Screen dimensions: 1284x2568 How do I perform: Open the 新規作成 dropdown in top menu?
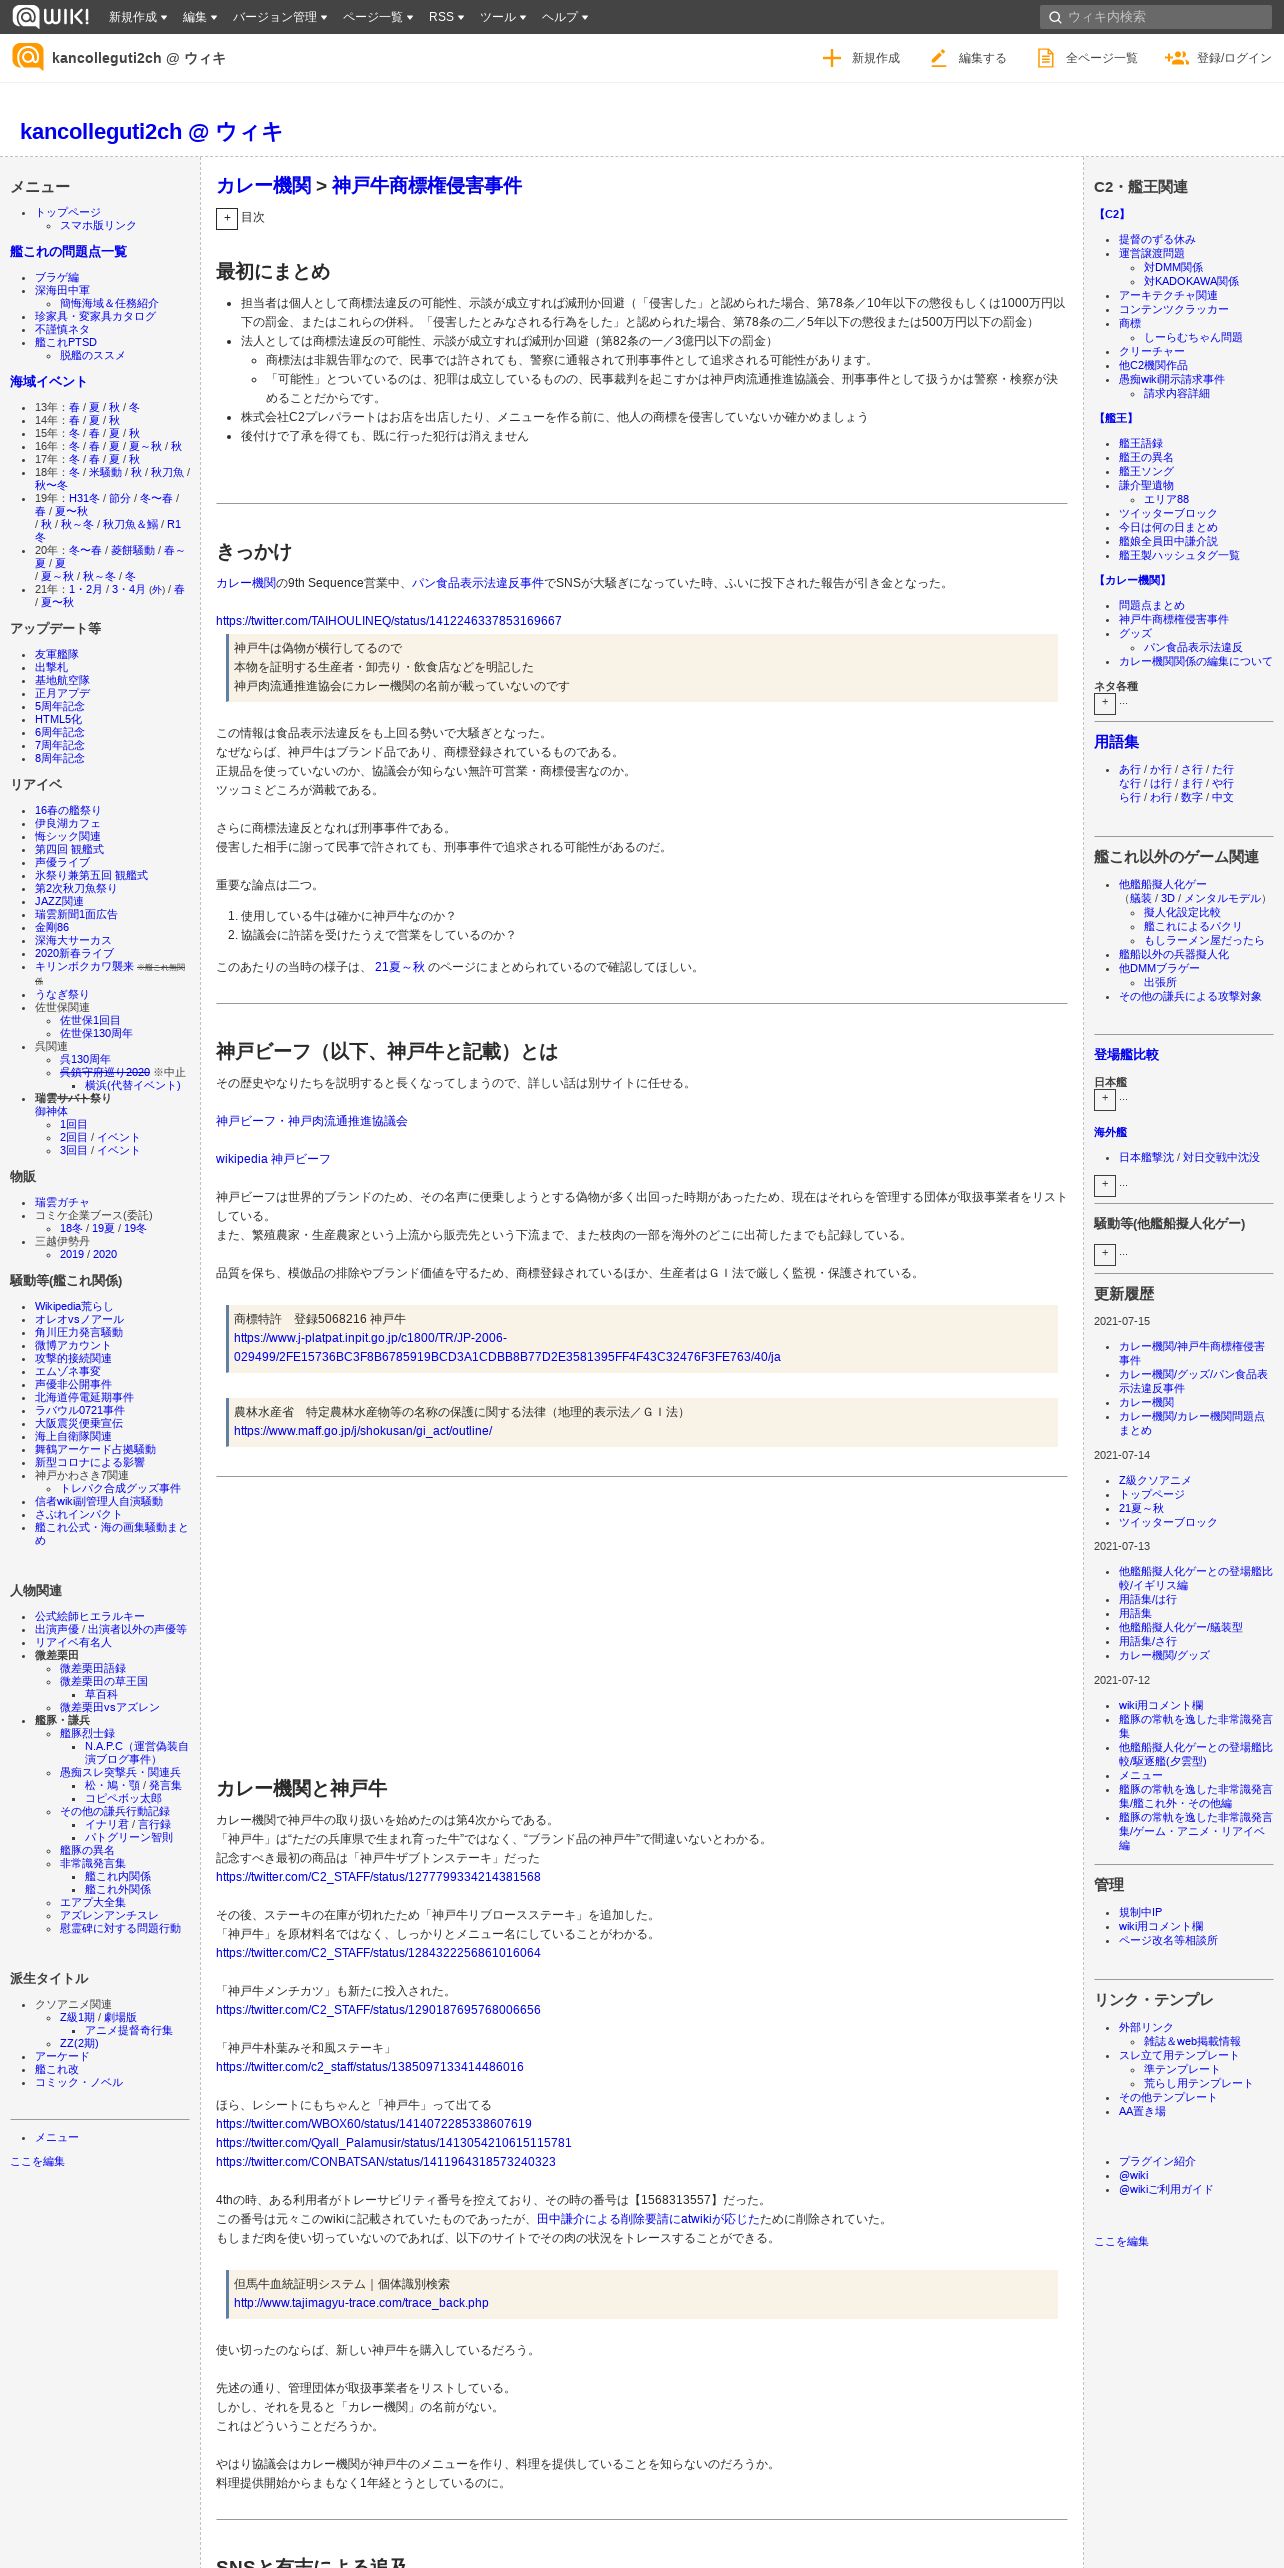138,17
